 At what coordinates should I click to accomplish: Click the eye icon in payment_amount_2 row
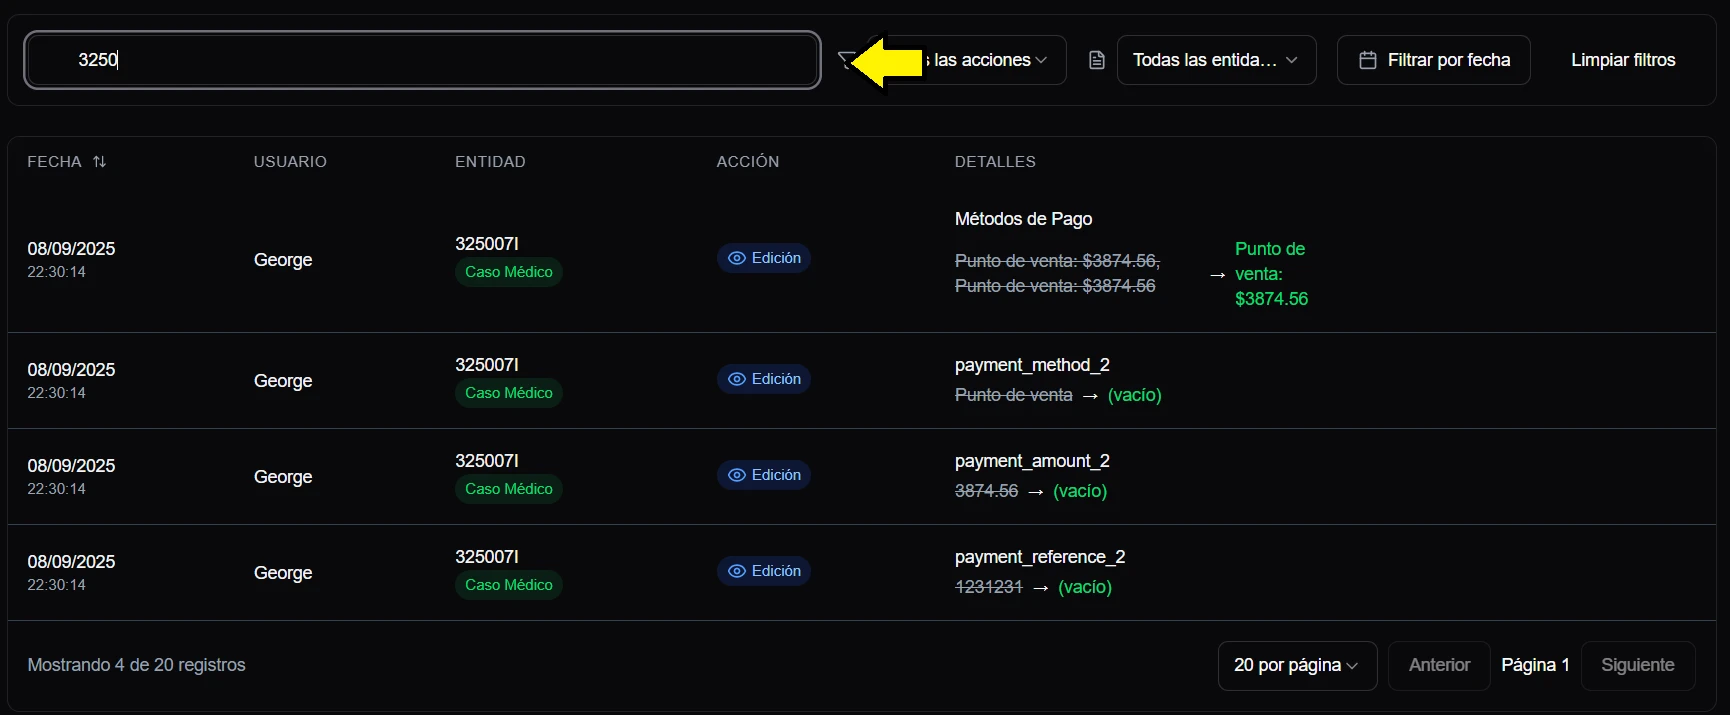(x=737, y=475)
